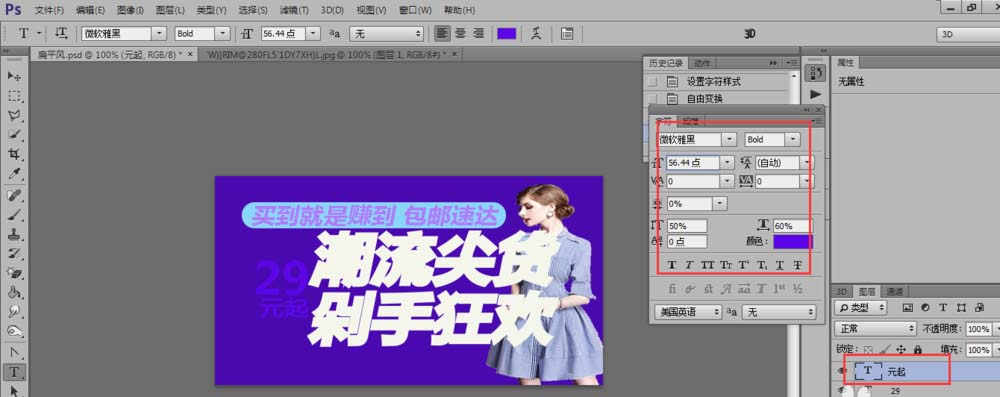Viewport: 1000px width, 397px height.
Task: Switch to the 动作 panel tab
Action: click(x=702, y=63)
